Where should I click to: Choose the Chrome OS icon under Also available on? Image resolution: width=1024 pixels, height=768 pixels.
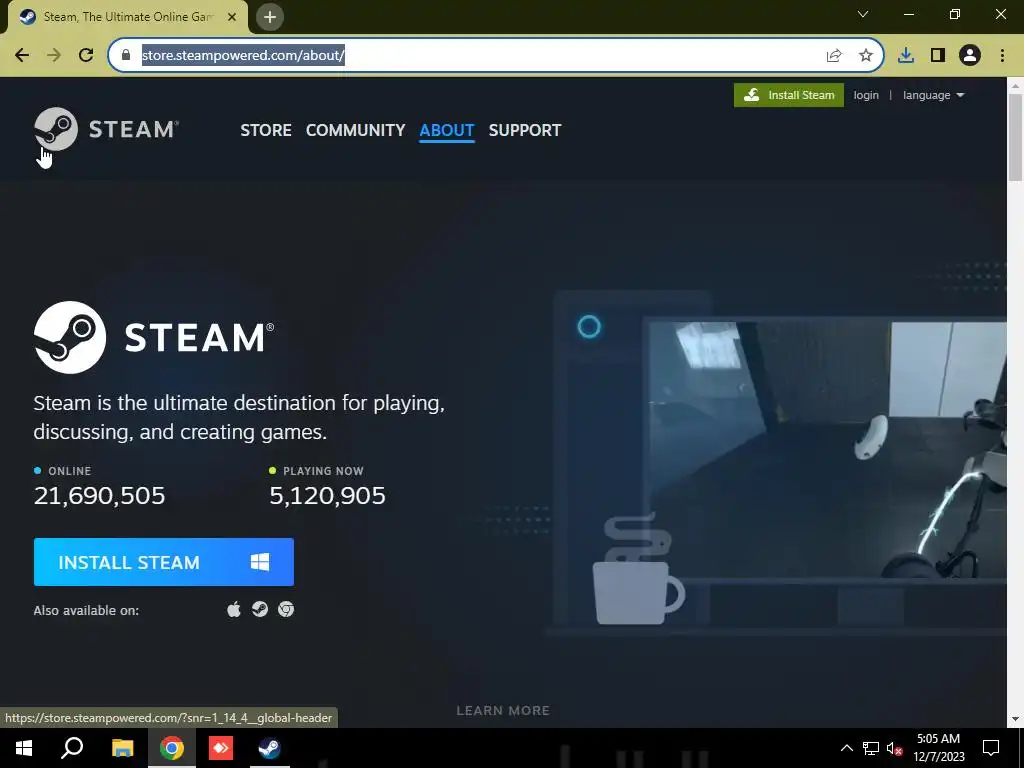click(286, 609)
